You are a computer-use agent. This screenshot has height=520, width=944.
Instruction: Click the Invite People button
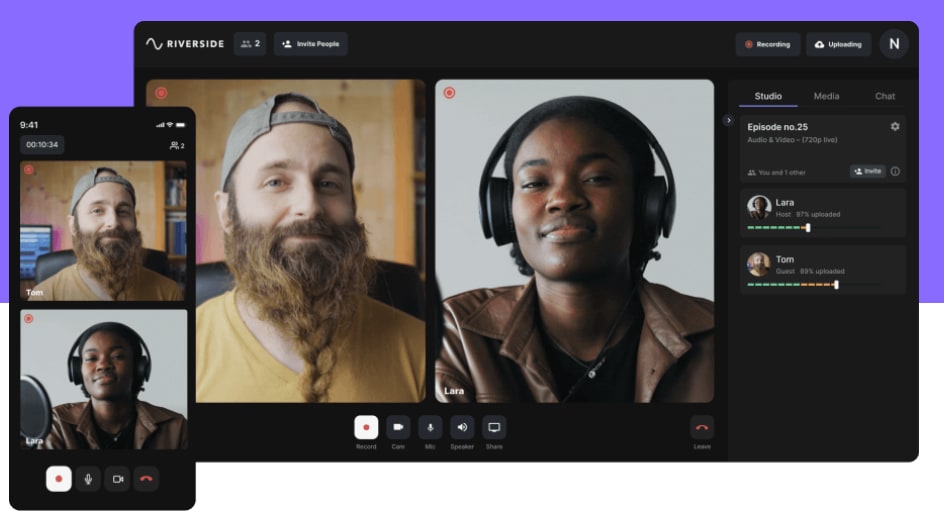(310, 44)
